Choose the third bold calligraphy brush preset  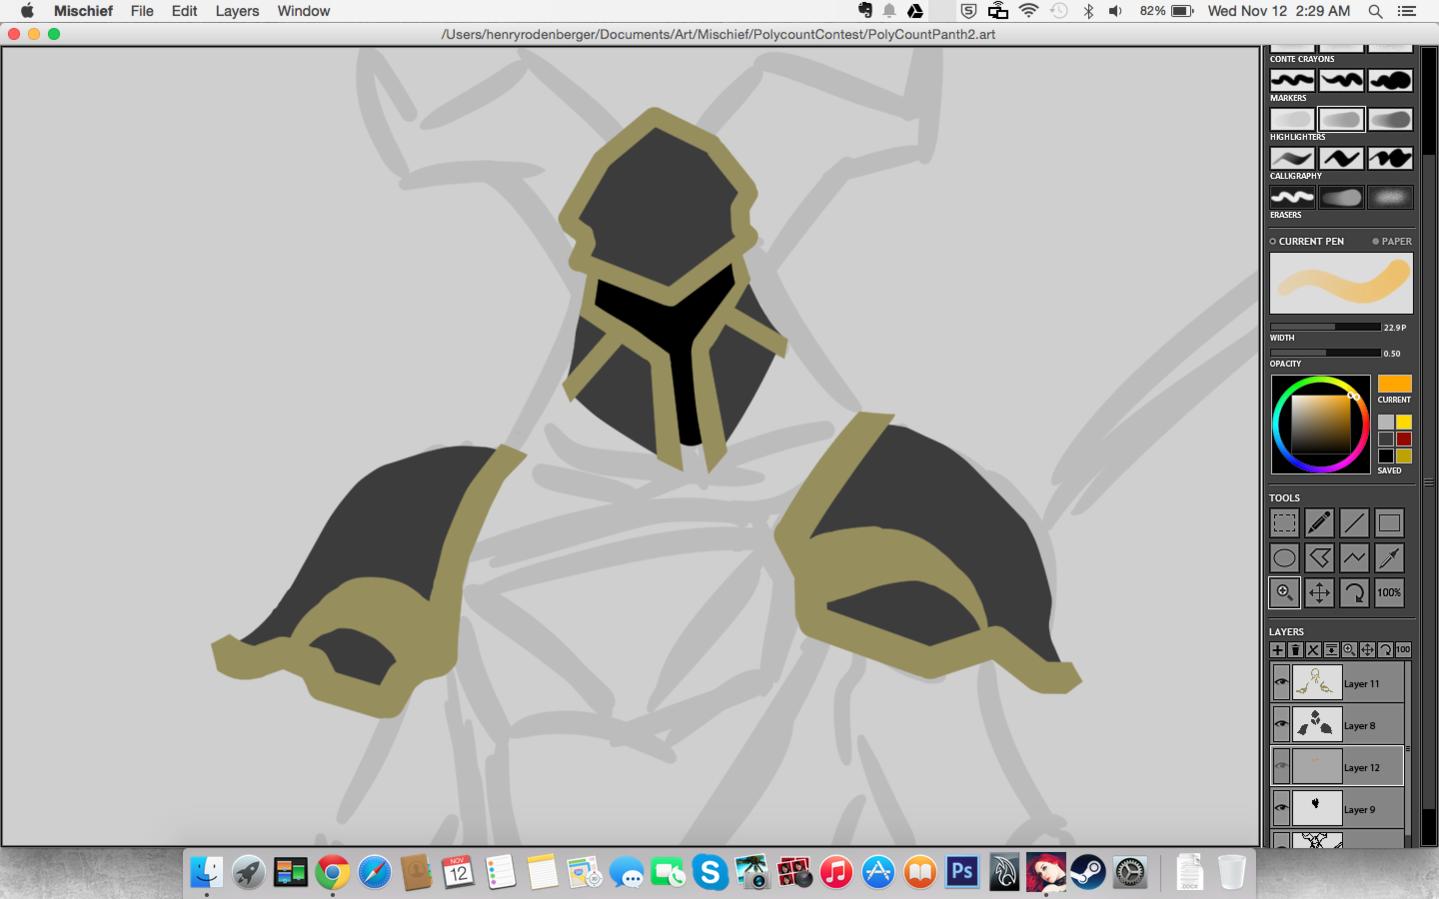point(1390,158)
